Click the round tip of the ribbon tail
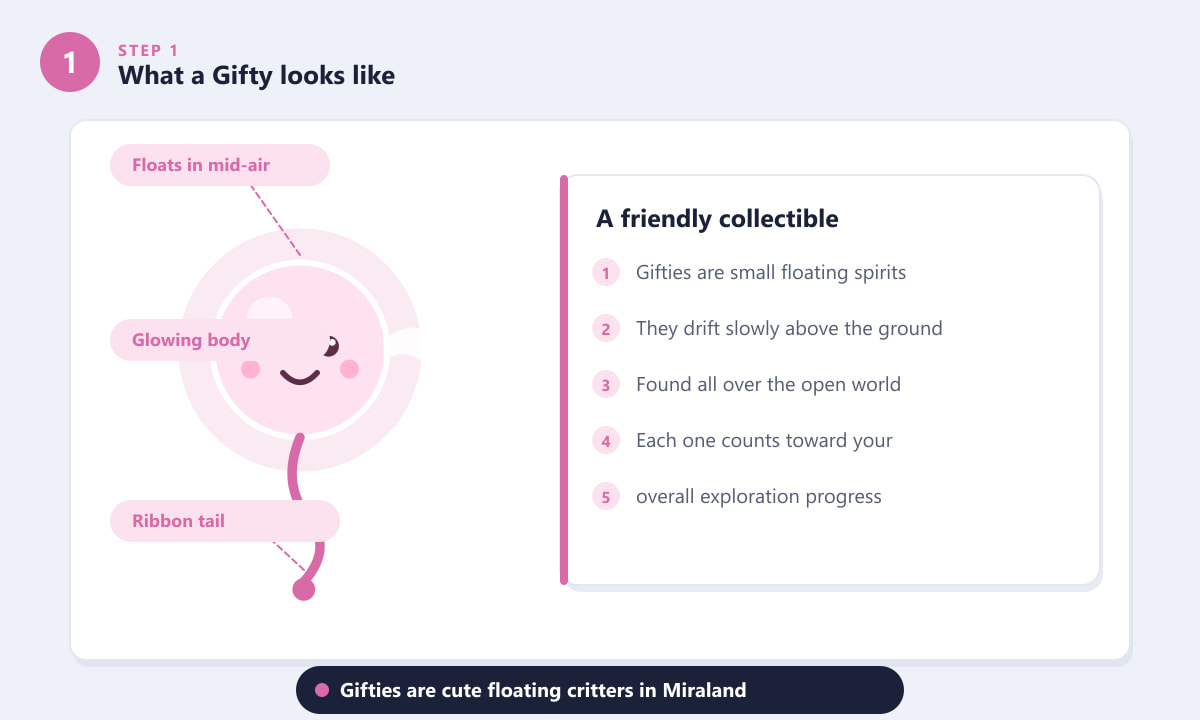Image resolution: width=1200 pixels, height=720 pixels. coord(304,589)
